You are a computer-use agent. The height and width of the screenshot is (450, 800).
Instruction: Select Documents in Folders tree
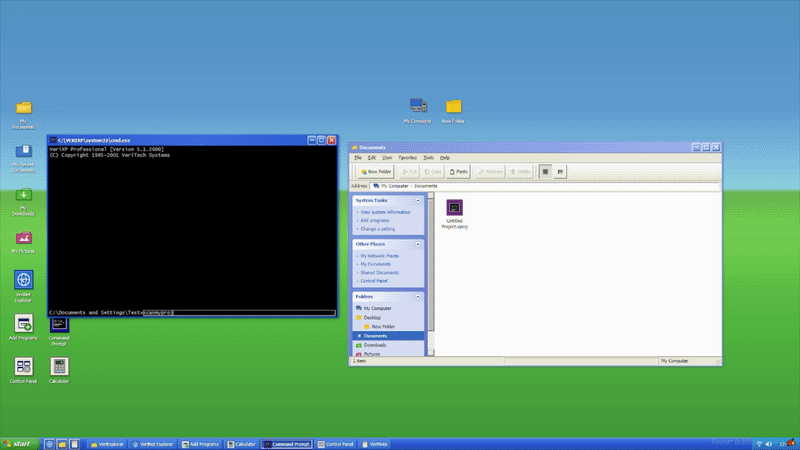[x=388, y=336]
